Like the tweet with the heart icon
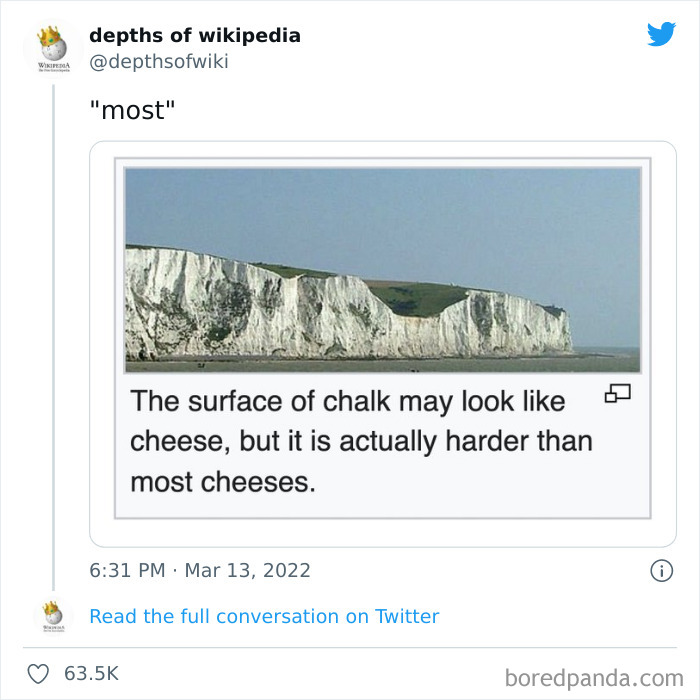700x700 pixels. pos(38,673)
